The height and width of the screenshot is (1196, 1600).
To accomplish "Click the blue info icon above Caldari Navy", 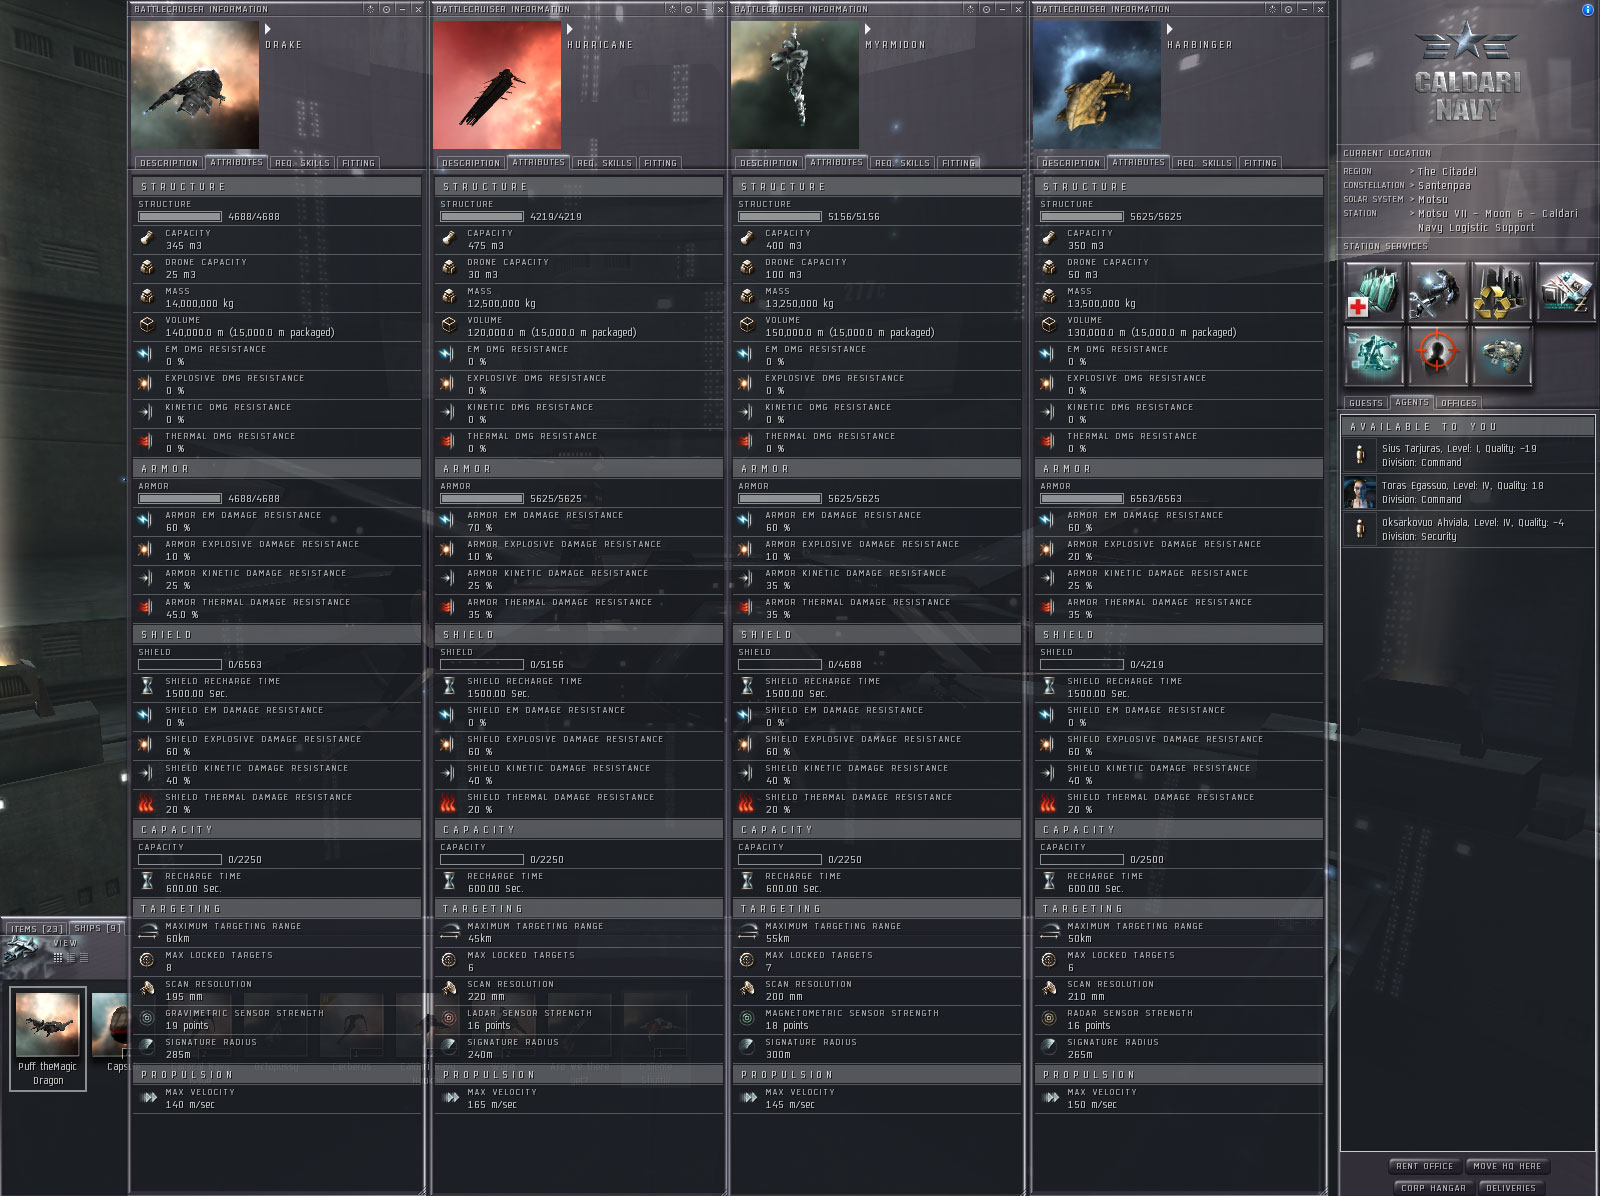I will pos(1588,10).
